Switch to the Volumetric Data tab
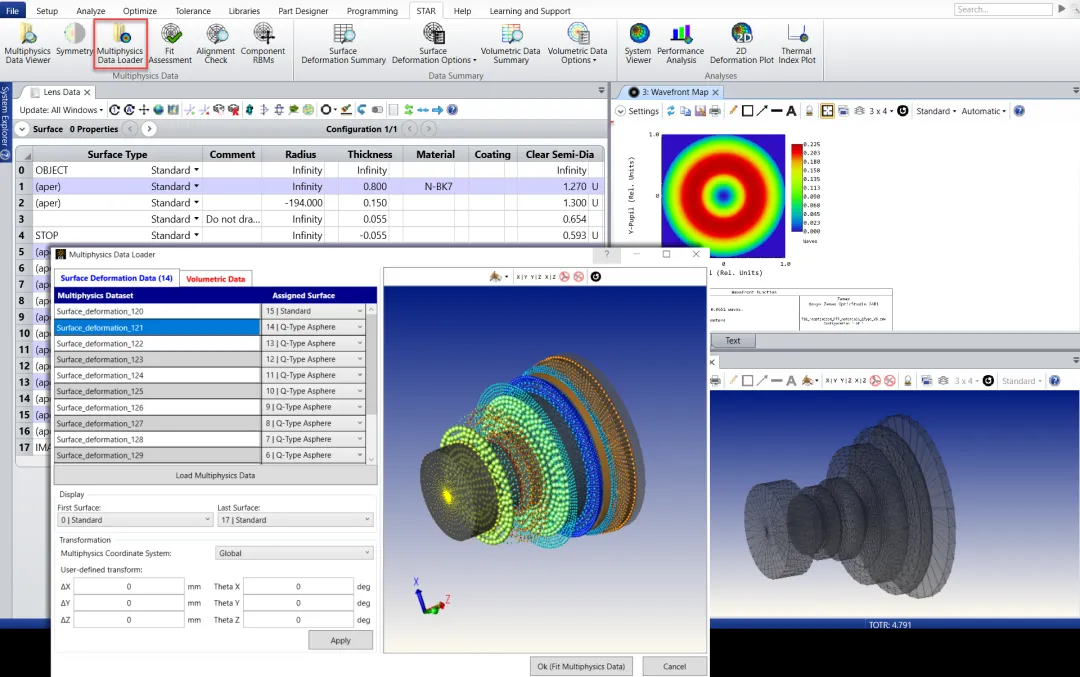Image resolution: width=1080 pixels, height=677 pixels. [215, 279]
